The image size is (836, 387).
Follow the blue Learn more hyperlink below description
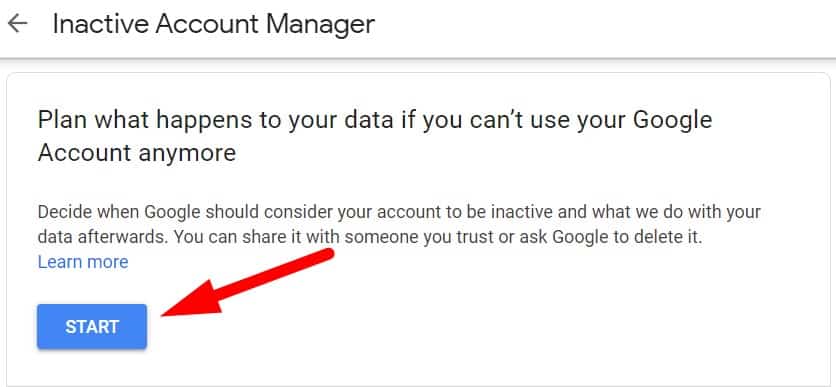83,262
